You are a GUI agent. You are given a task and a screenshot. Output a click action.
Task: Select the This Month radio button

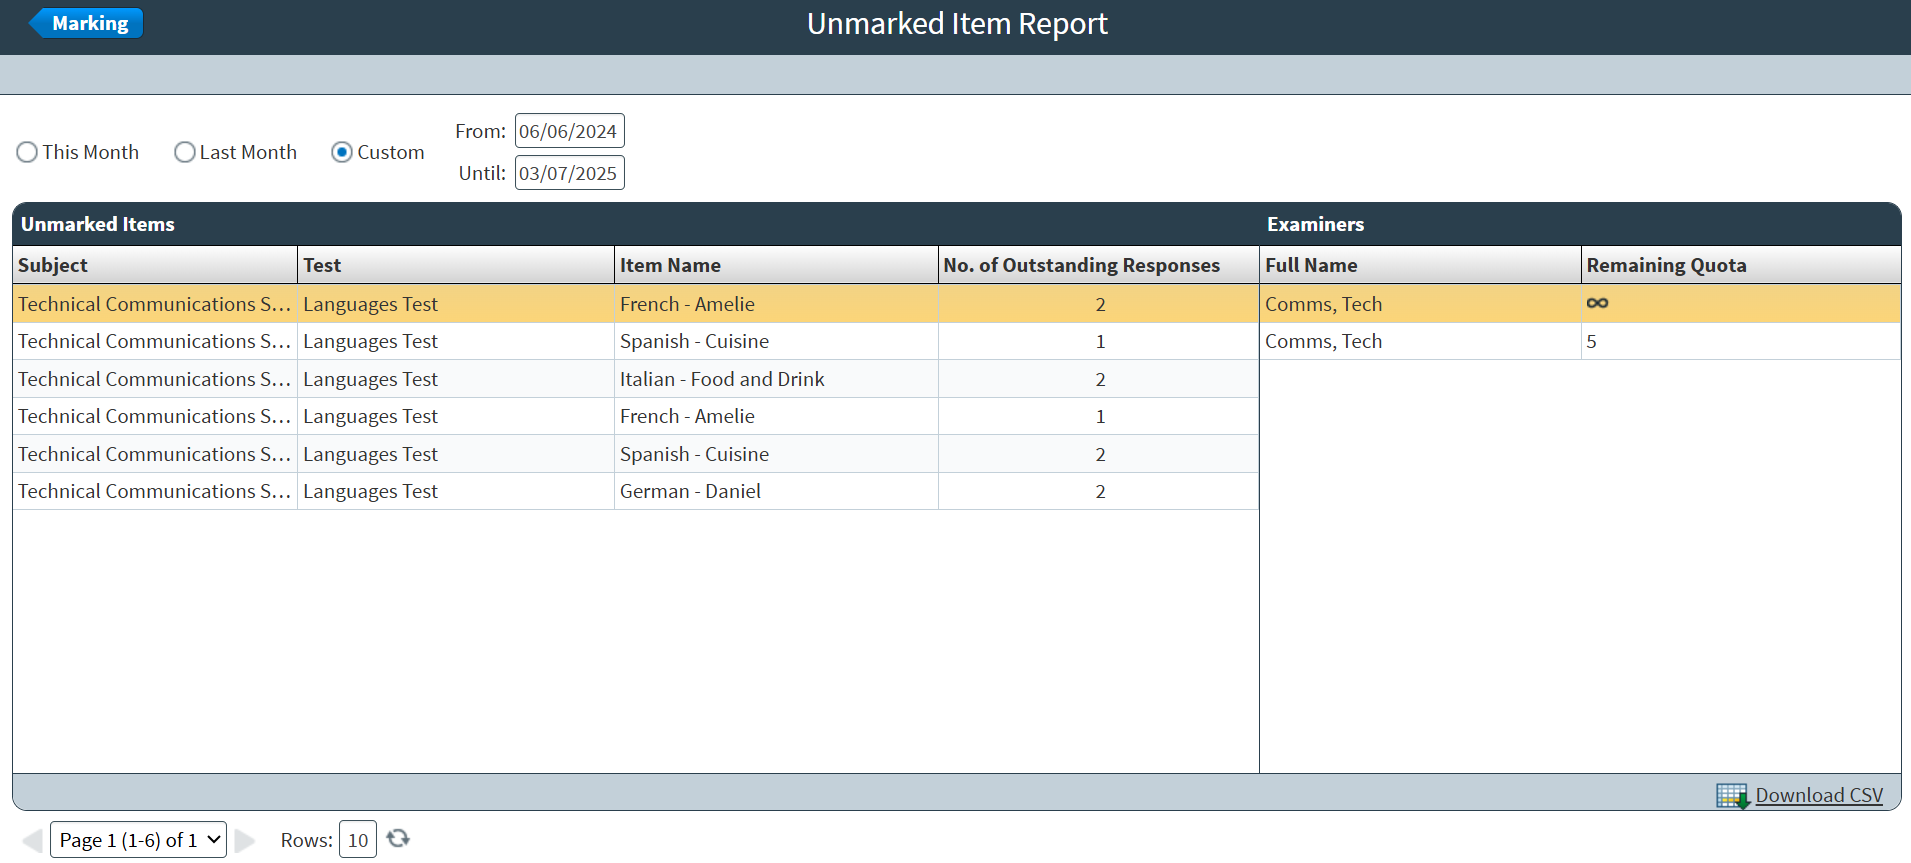(27, 152)
